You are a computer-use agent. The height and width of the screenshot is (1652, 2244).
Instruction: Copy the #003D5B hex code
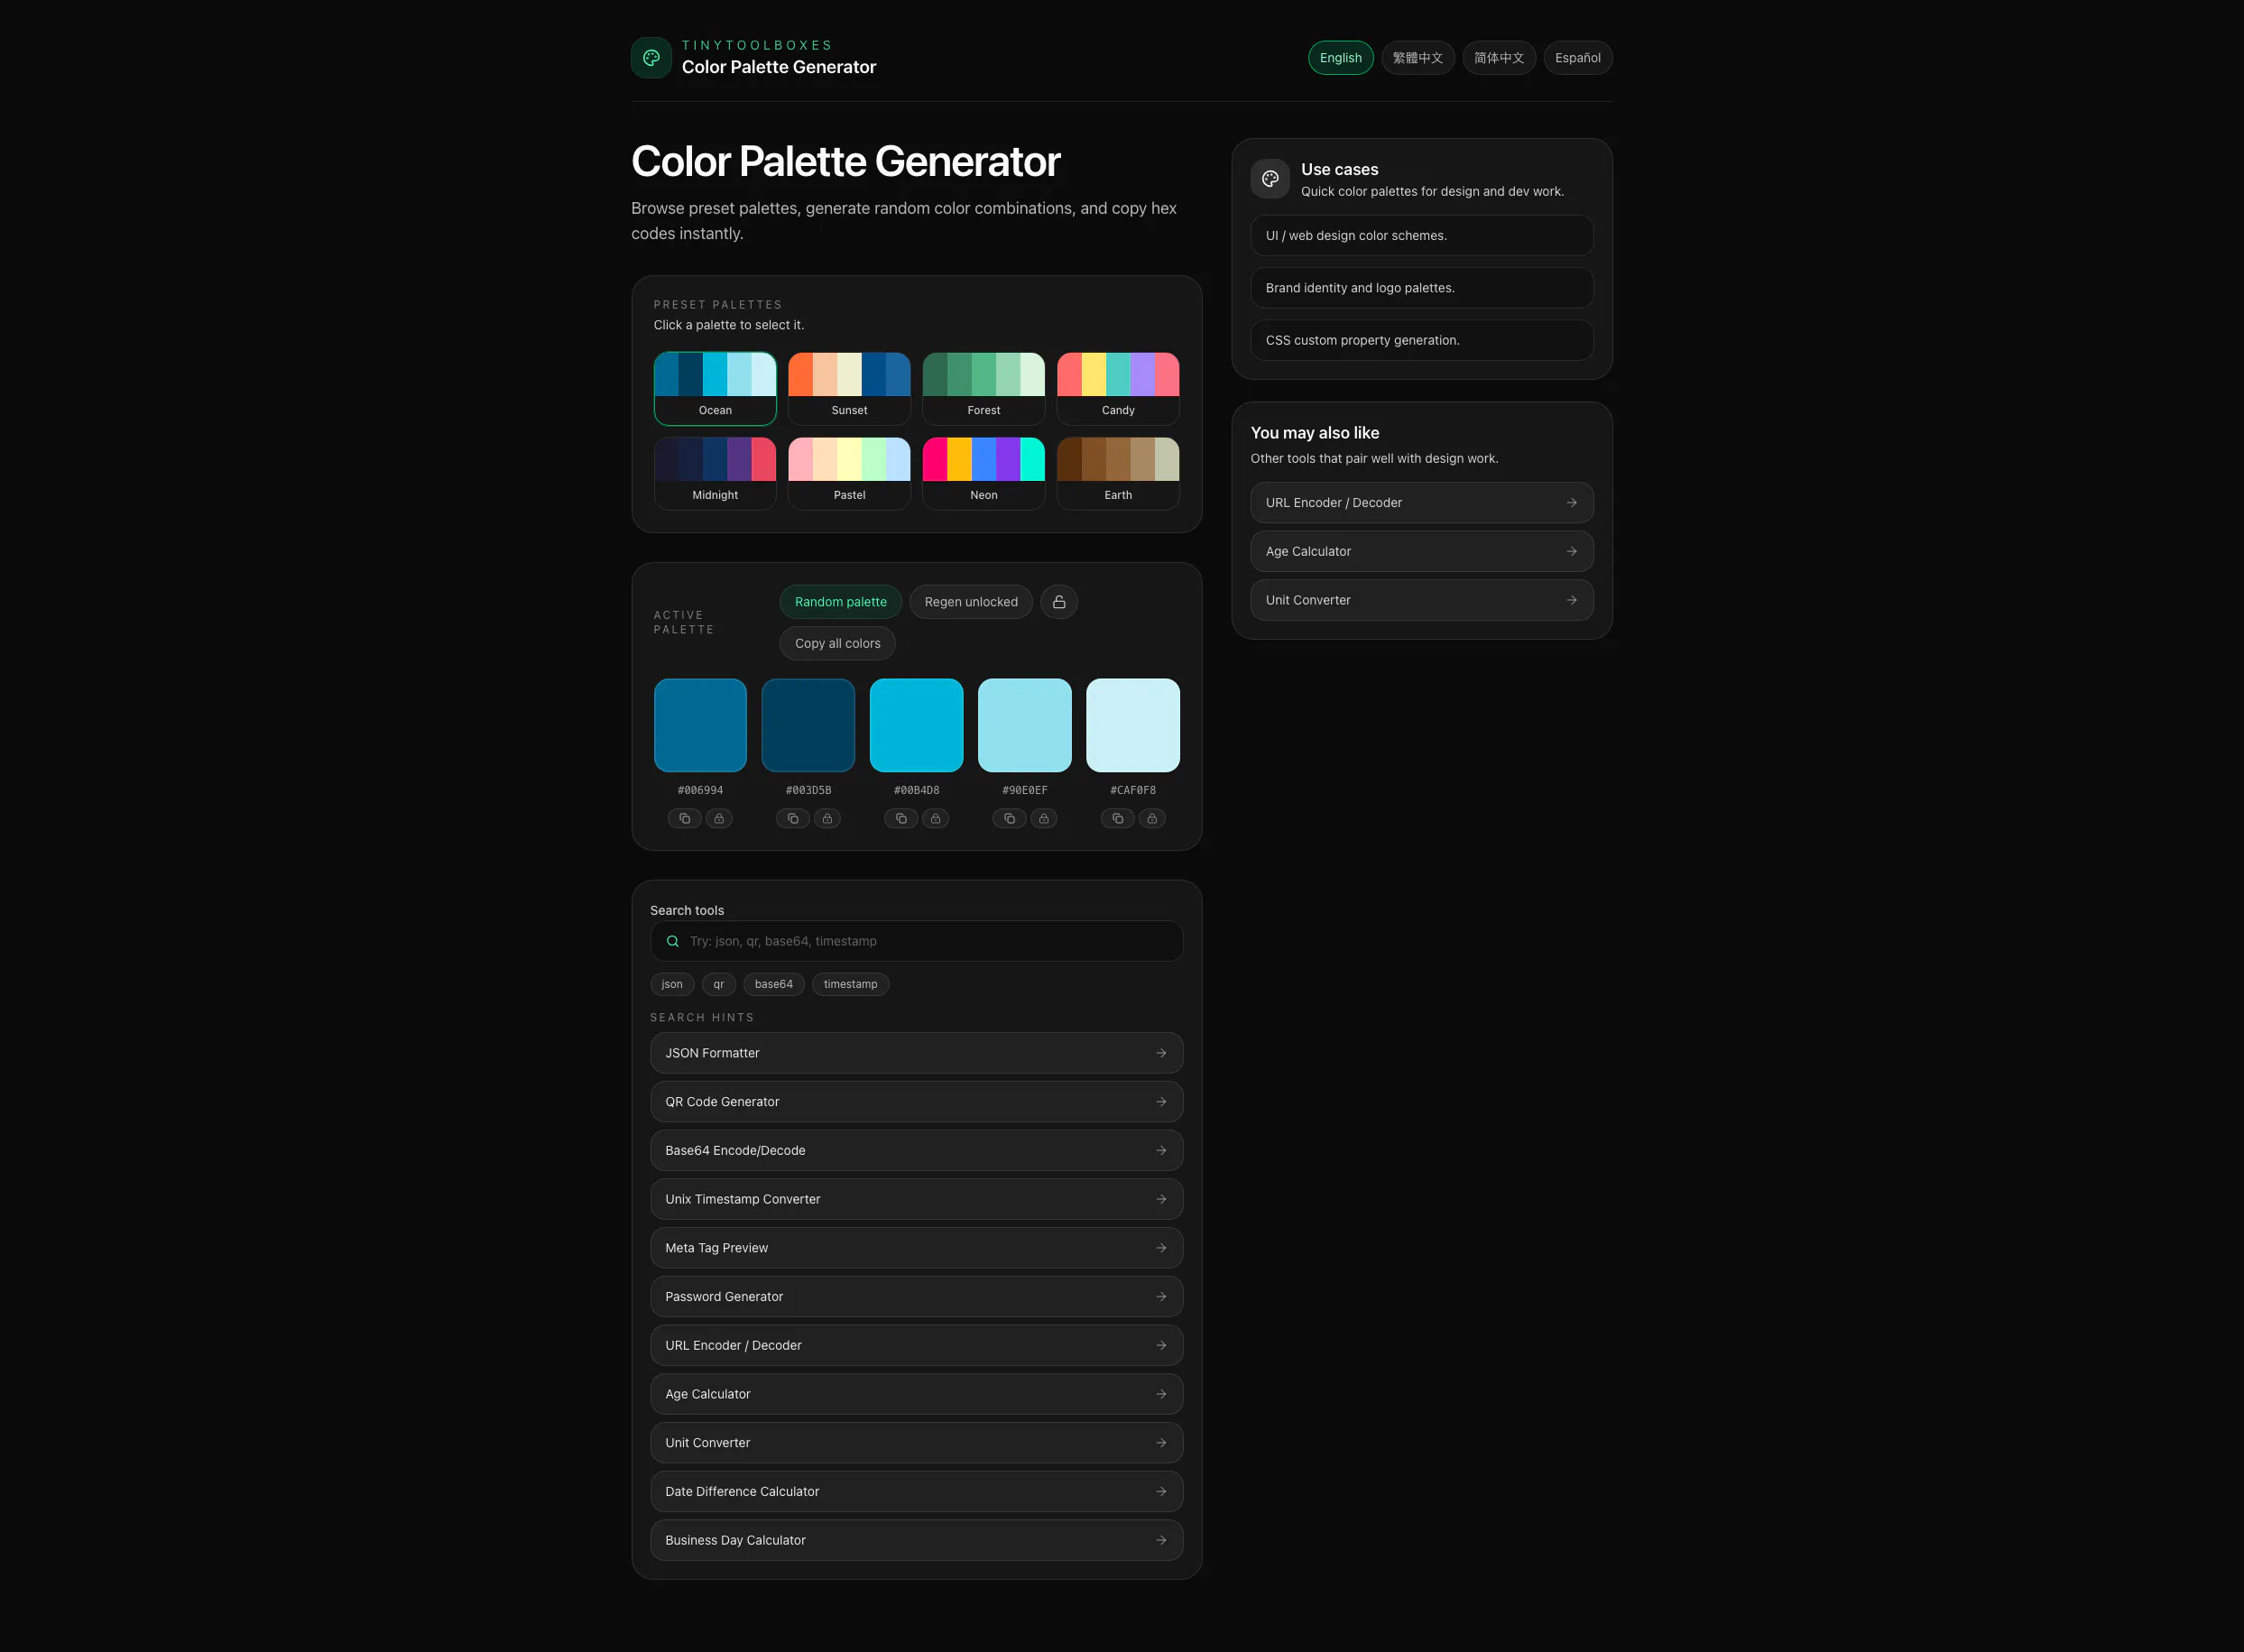pos(792,819)
